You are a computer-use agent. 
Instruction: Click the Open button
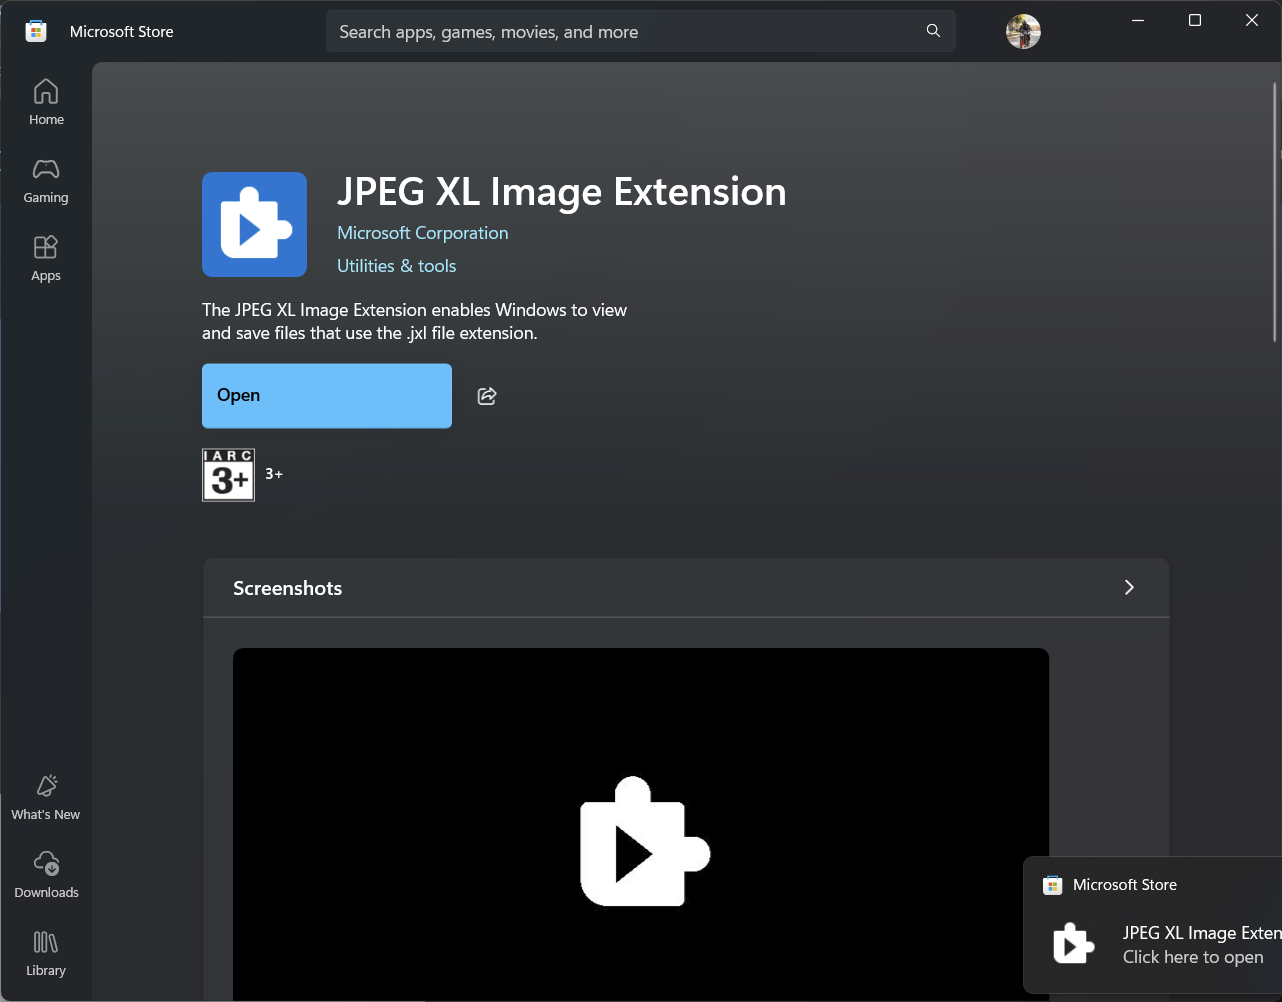[x=327, y=396]
